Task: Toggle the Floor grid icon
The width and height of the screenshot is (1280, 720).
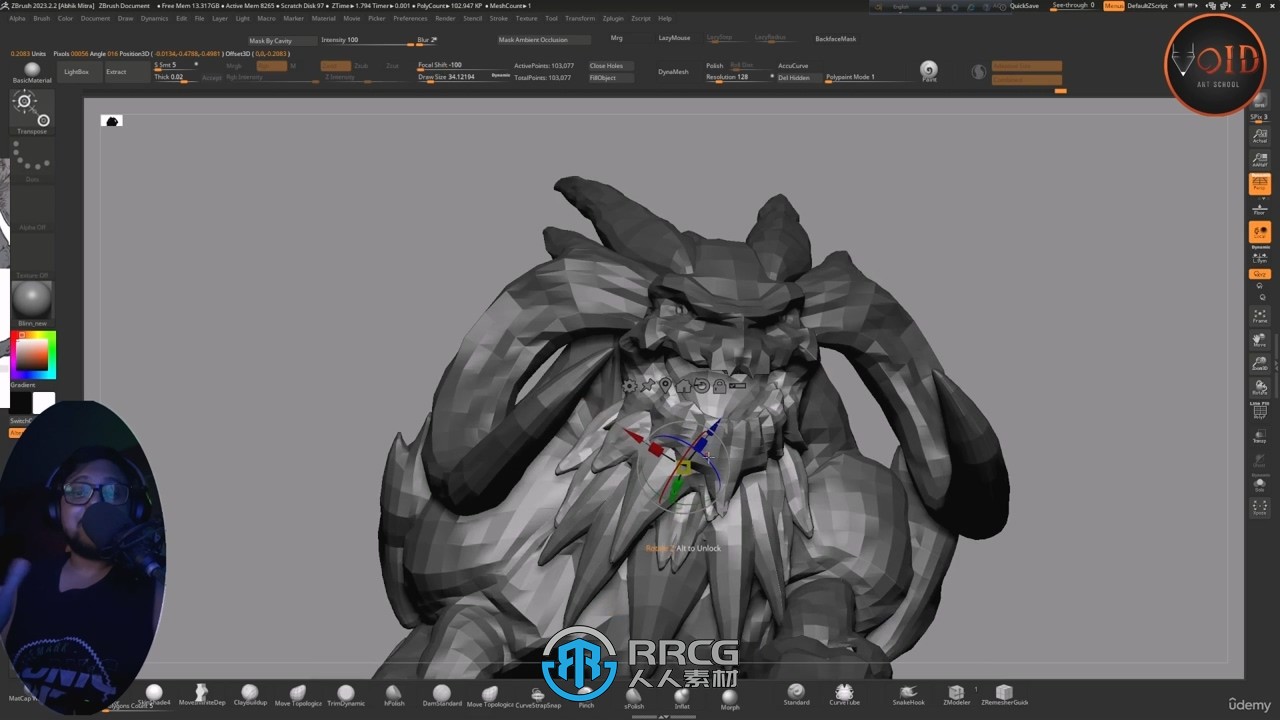Action: 1260,208
